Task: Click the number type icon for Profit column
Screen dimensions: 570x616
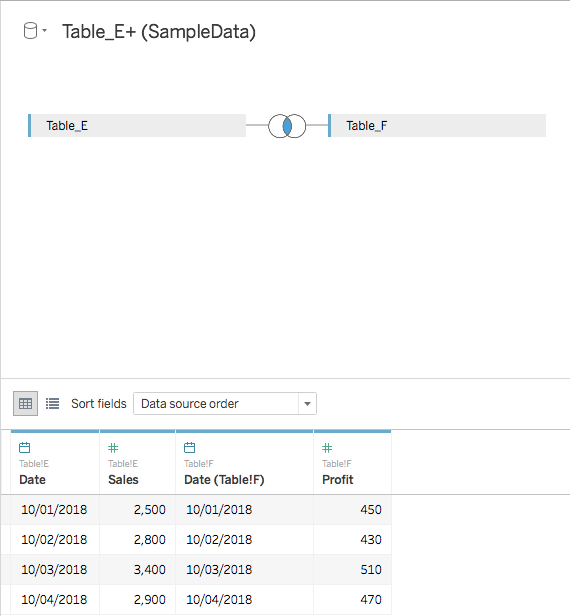Action: (x=327, y=447)
